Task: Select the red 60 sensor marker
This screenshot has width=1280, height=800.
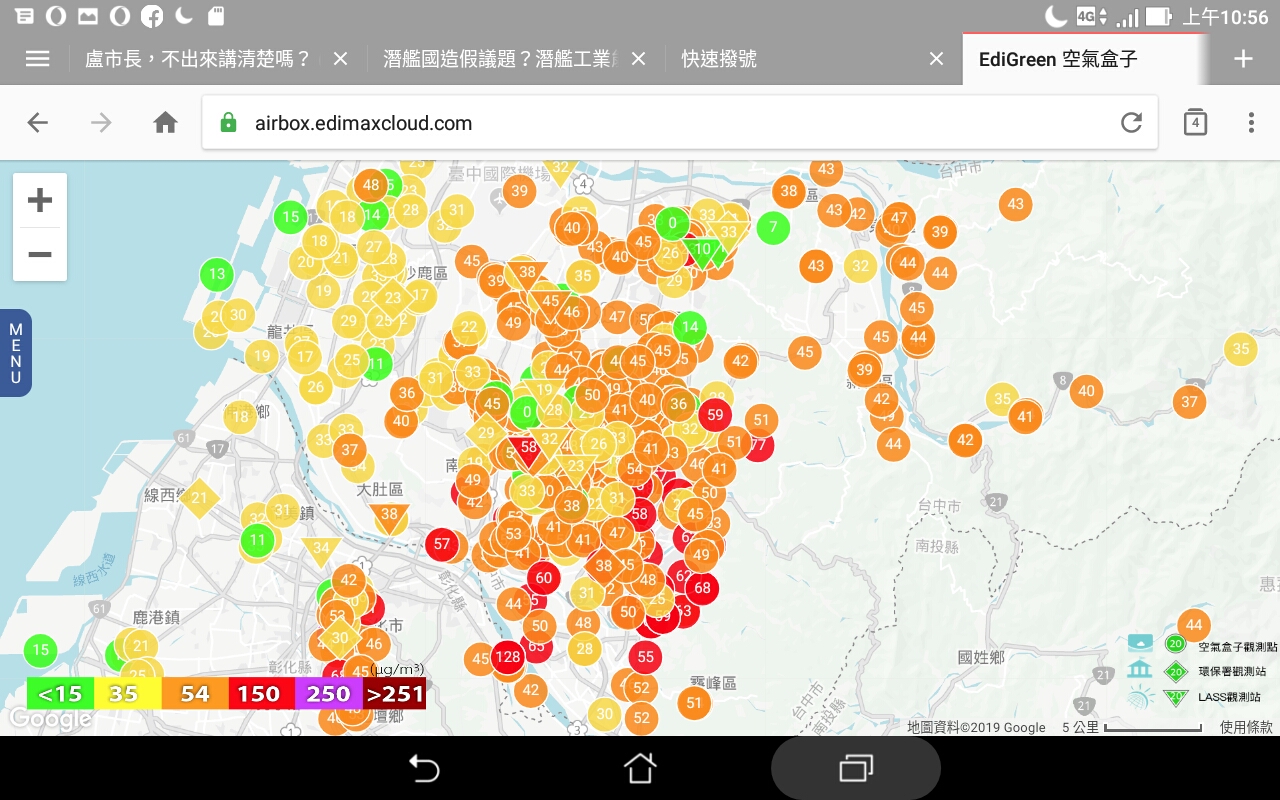Action: tap(544, 577)
